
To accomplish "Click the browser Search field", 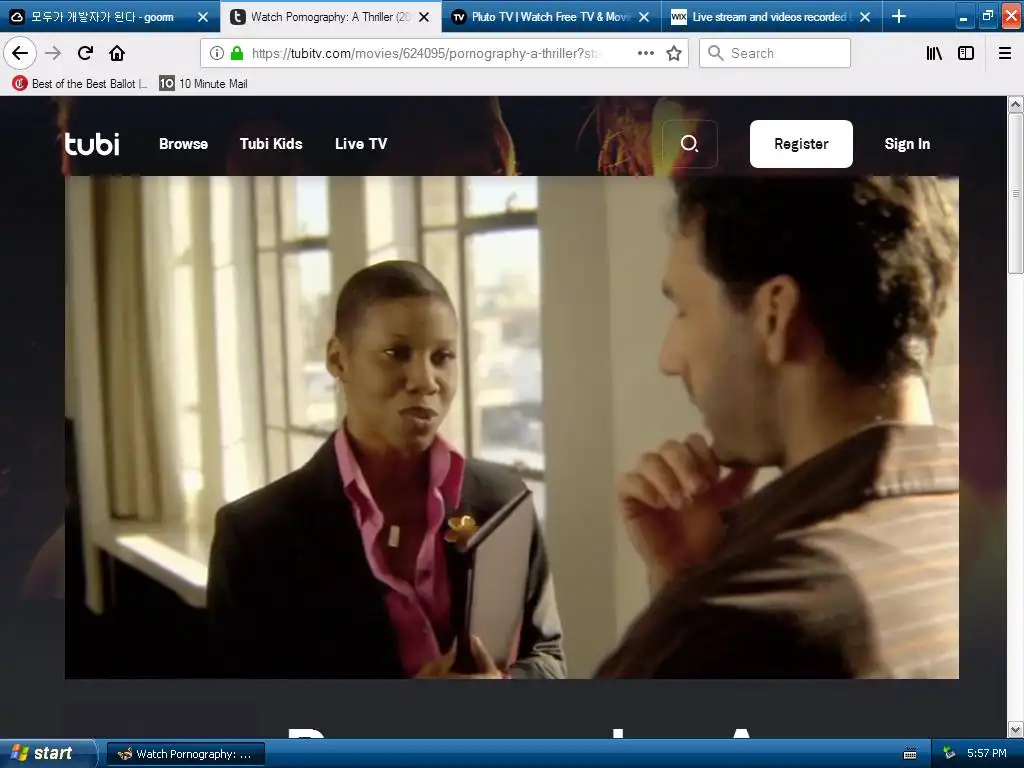I will [775, 53].
